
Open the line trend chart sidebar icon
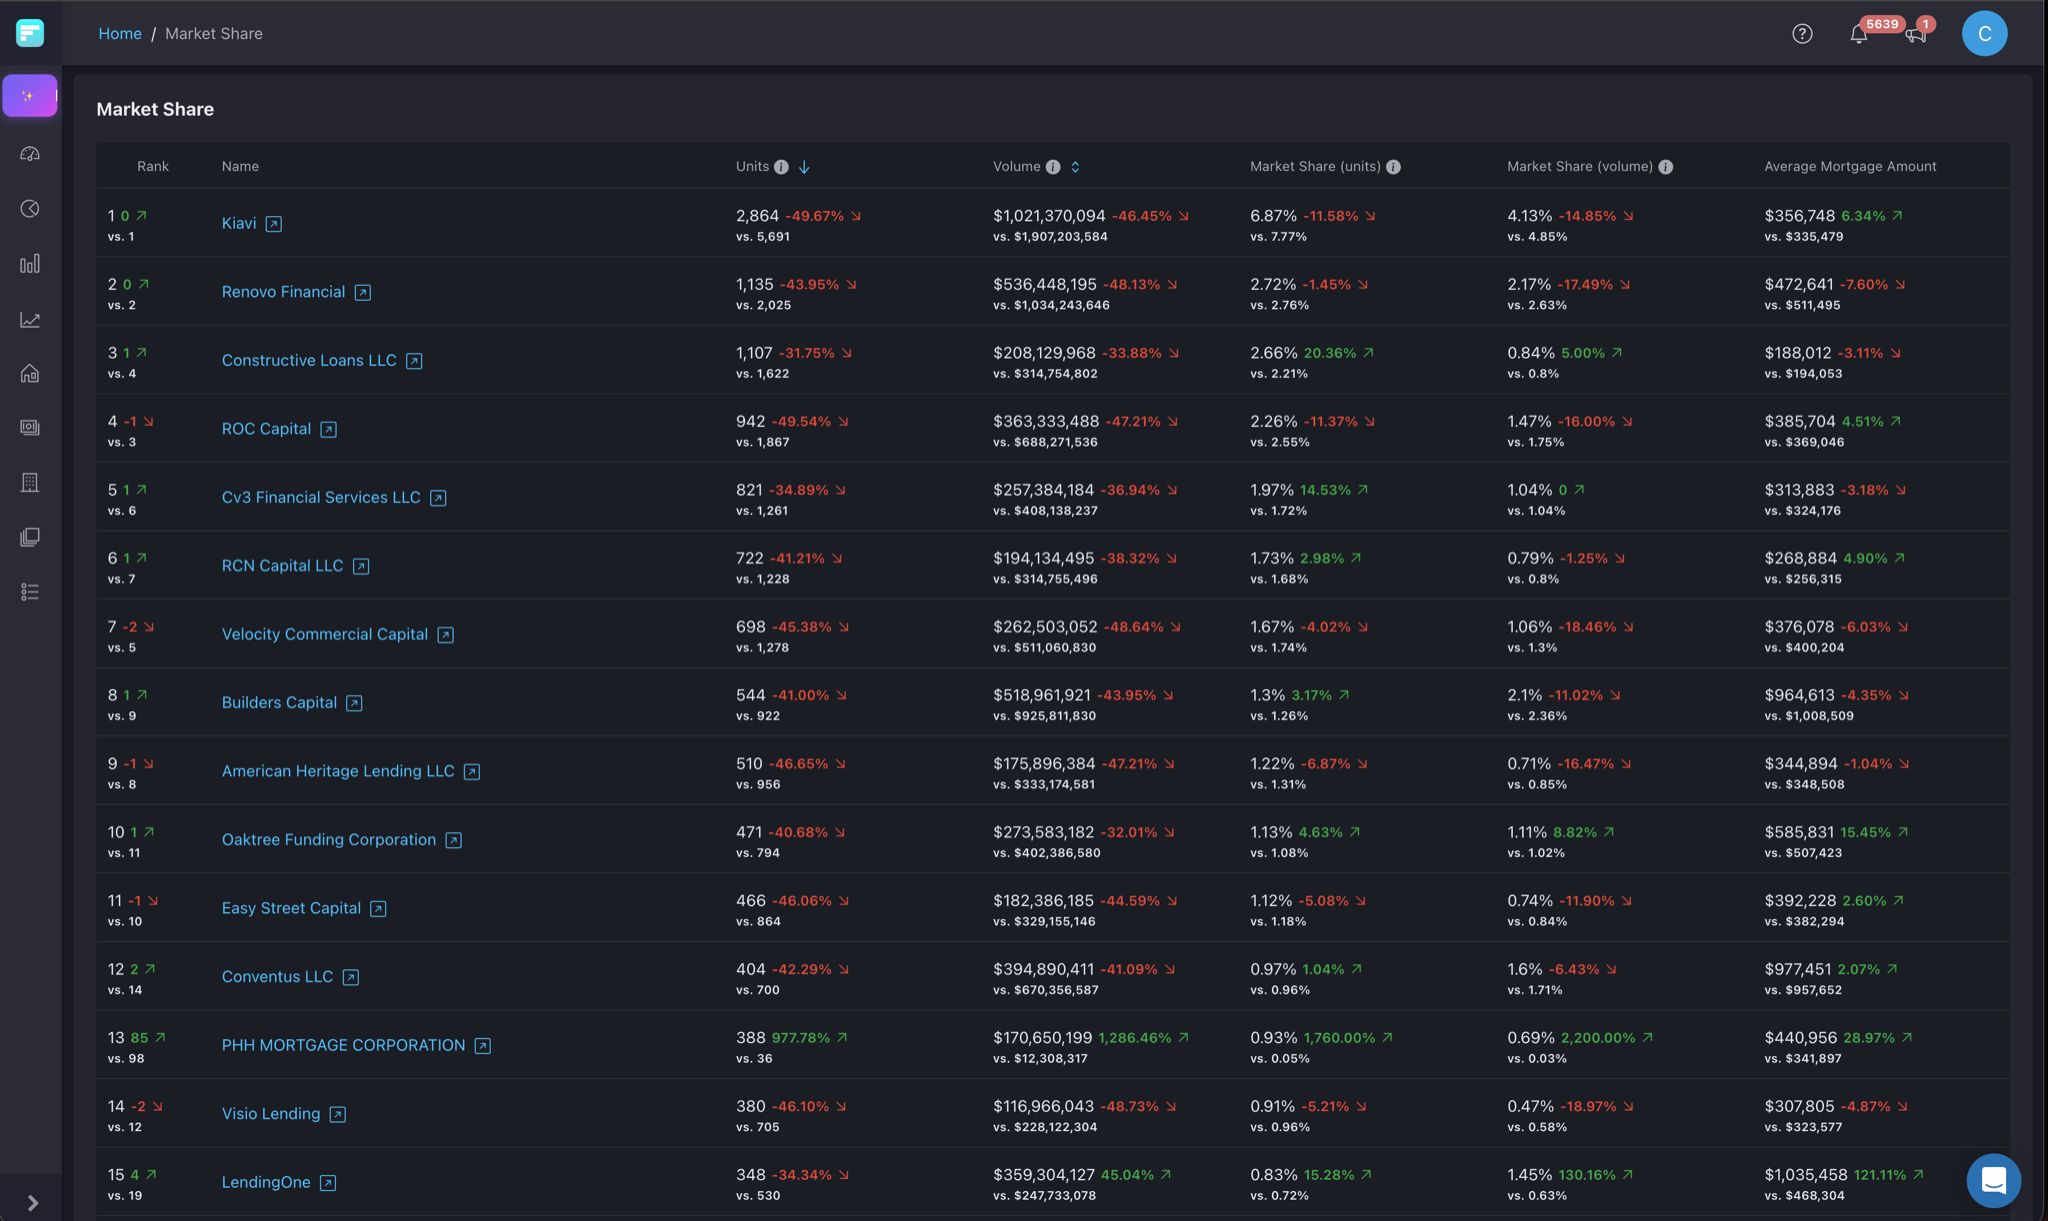[30, 320]
